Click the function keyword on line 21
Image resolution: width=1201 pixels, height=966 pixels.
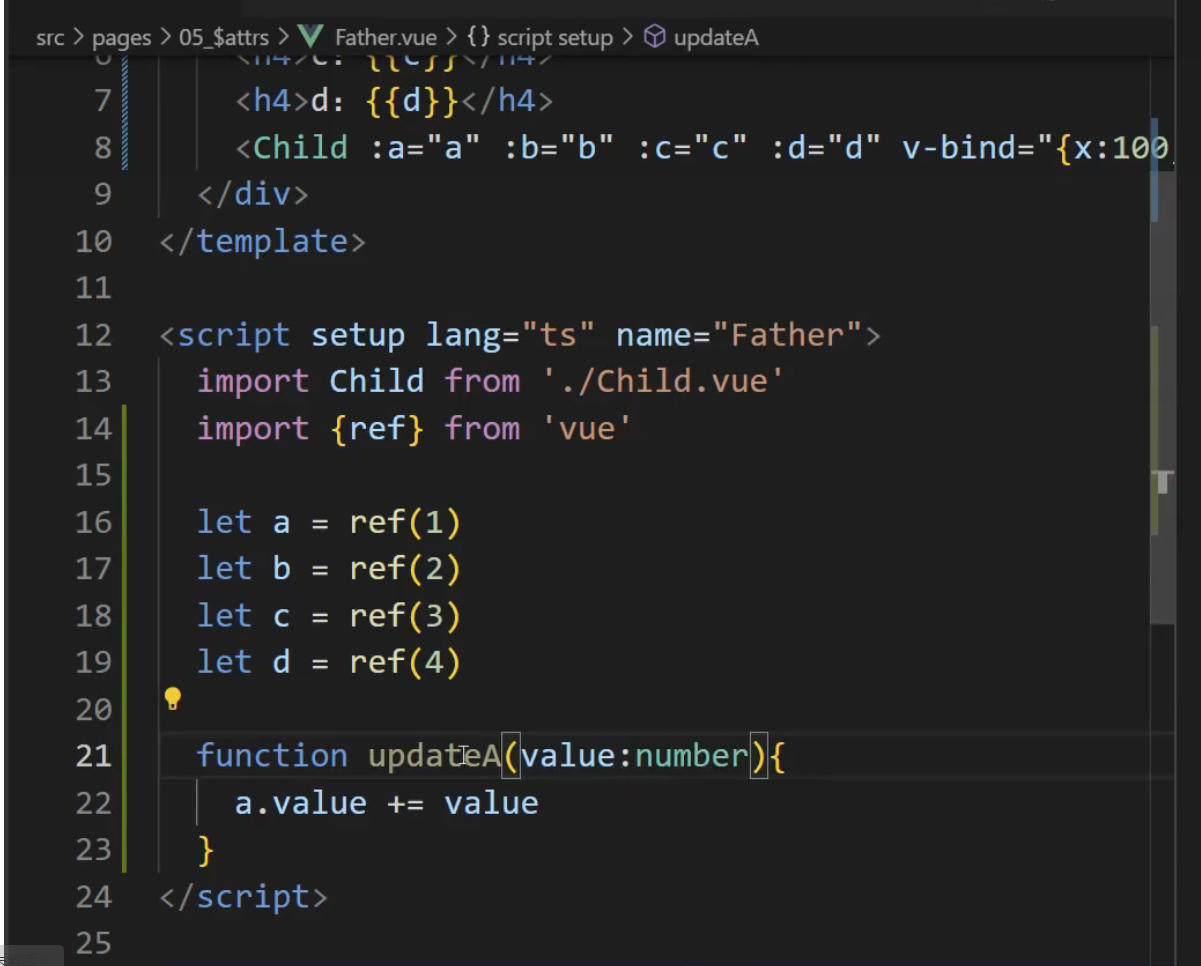click(272, 756)
